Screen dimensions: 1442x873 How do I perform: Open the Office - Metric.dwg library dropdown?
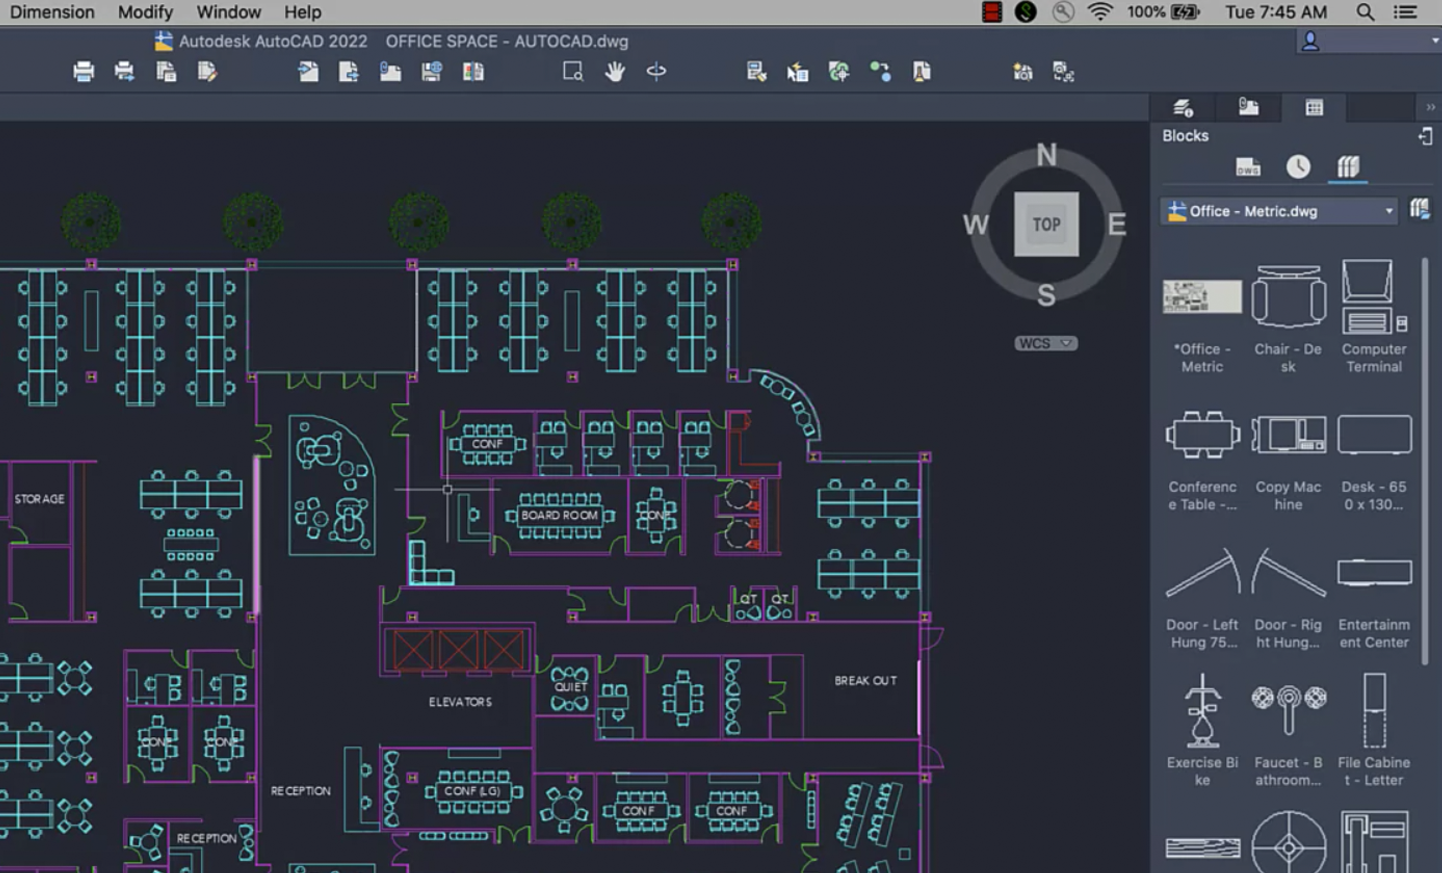point(1279,211)
